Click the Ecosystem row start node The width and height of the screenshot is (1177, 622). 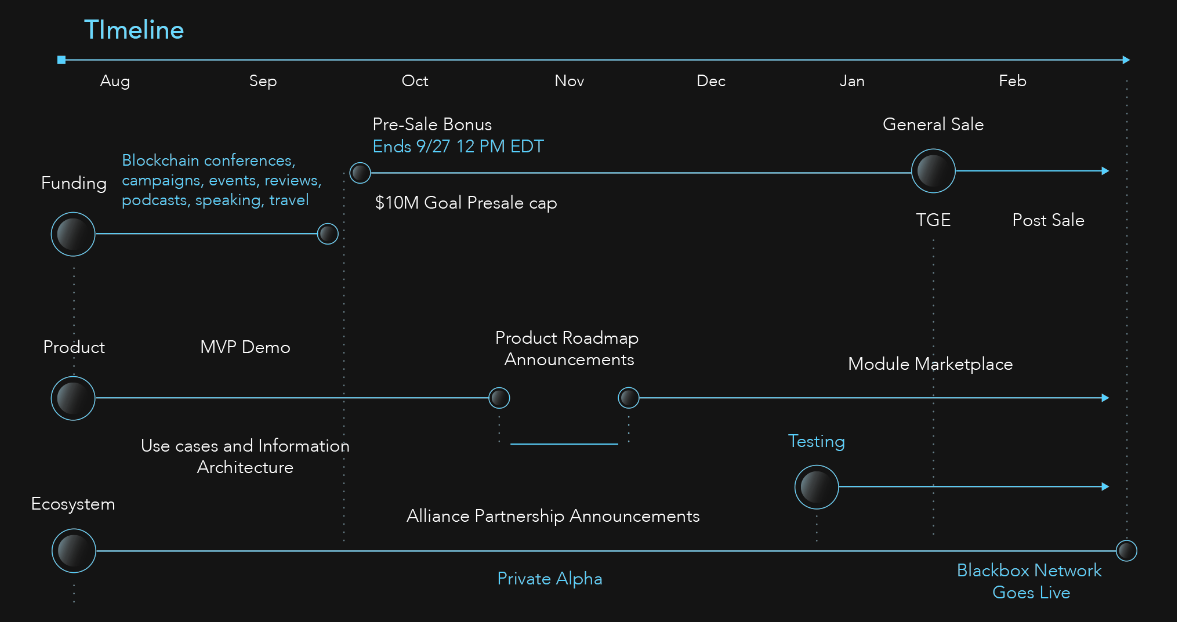pos(73,550)
